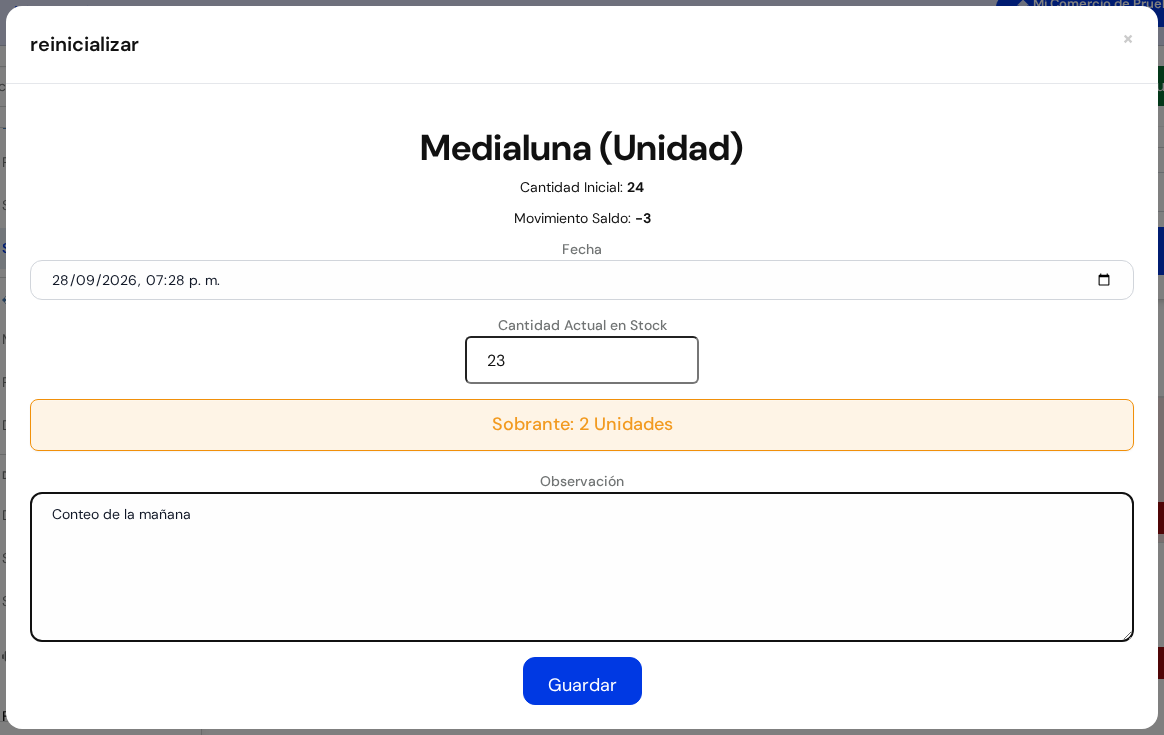
Task: Click the Observación label
Action: point(582,481)
